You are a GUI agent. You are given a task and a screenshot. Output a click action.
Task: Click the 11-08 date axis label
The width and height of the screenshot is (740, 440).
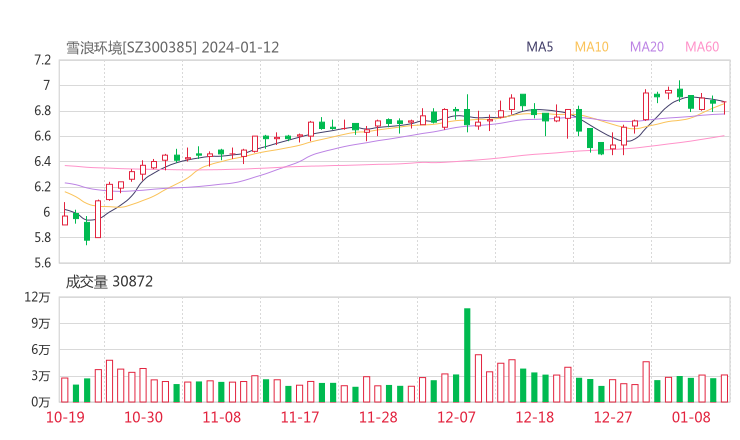(222, 417)
